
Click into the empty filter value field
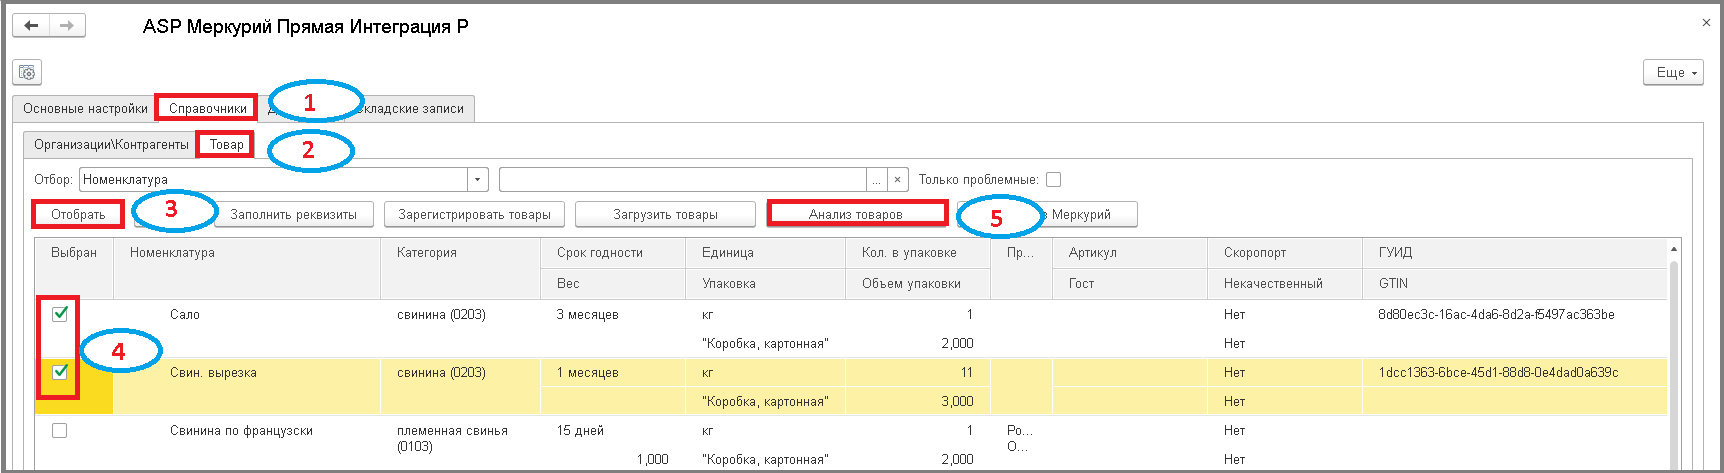coord(683,180)
